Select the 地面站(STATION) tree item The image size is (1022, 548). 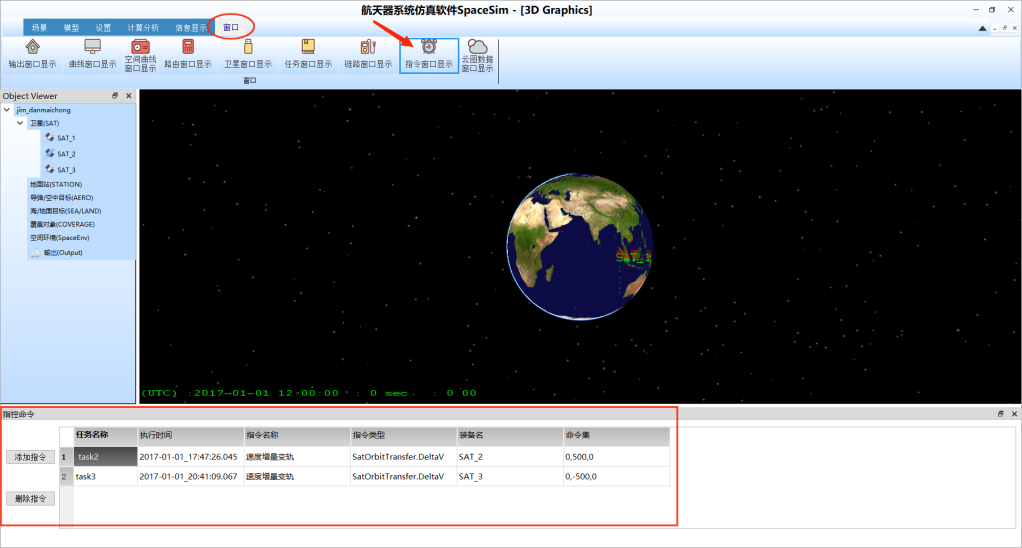(x=56, y=185)
